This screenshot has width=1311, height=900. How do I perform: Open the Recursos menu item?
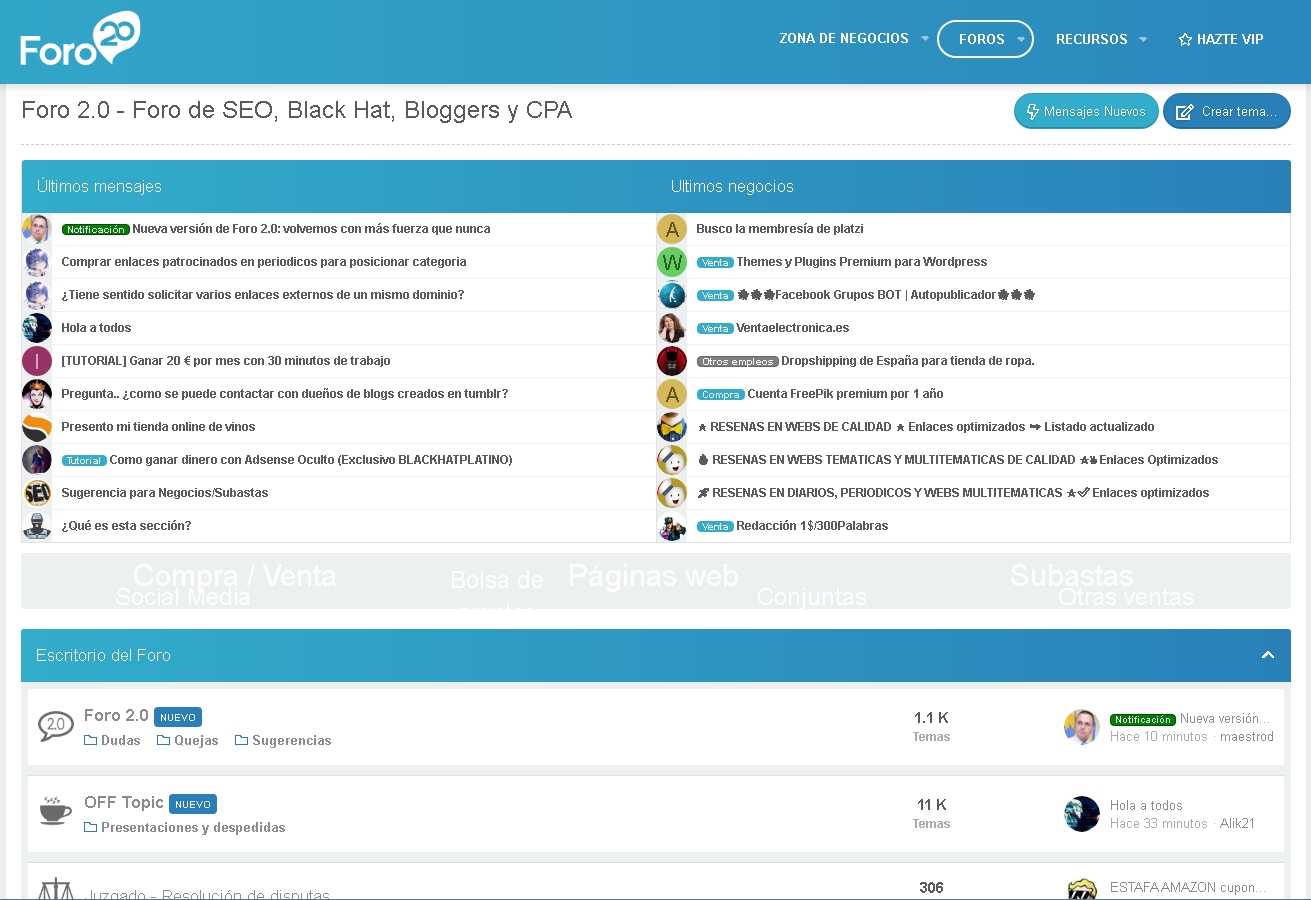1091,40
